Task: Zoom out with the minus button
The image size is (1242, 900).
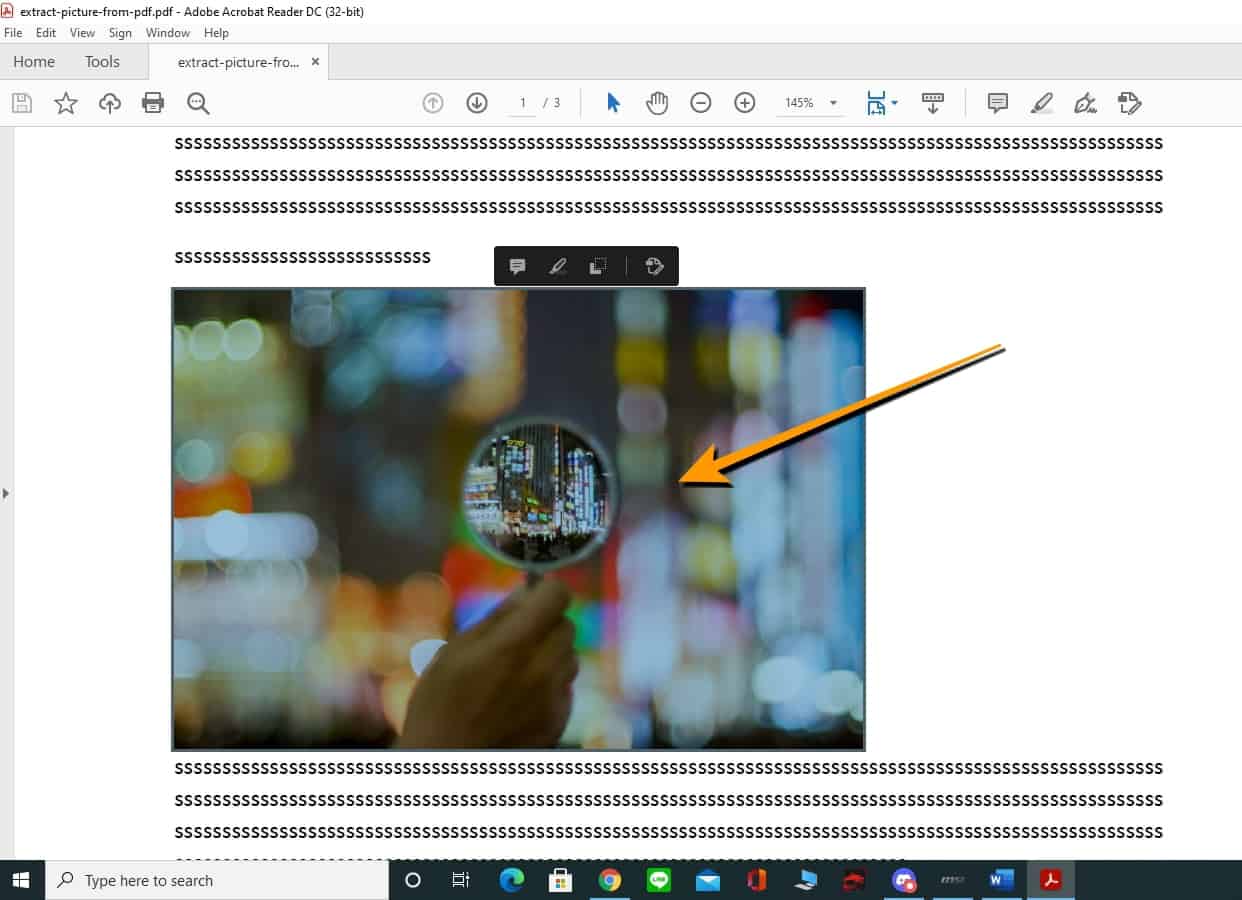Action: click(701, 103)
